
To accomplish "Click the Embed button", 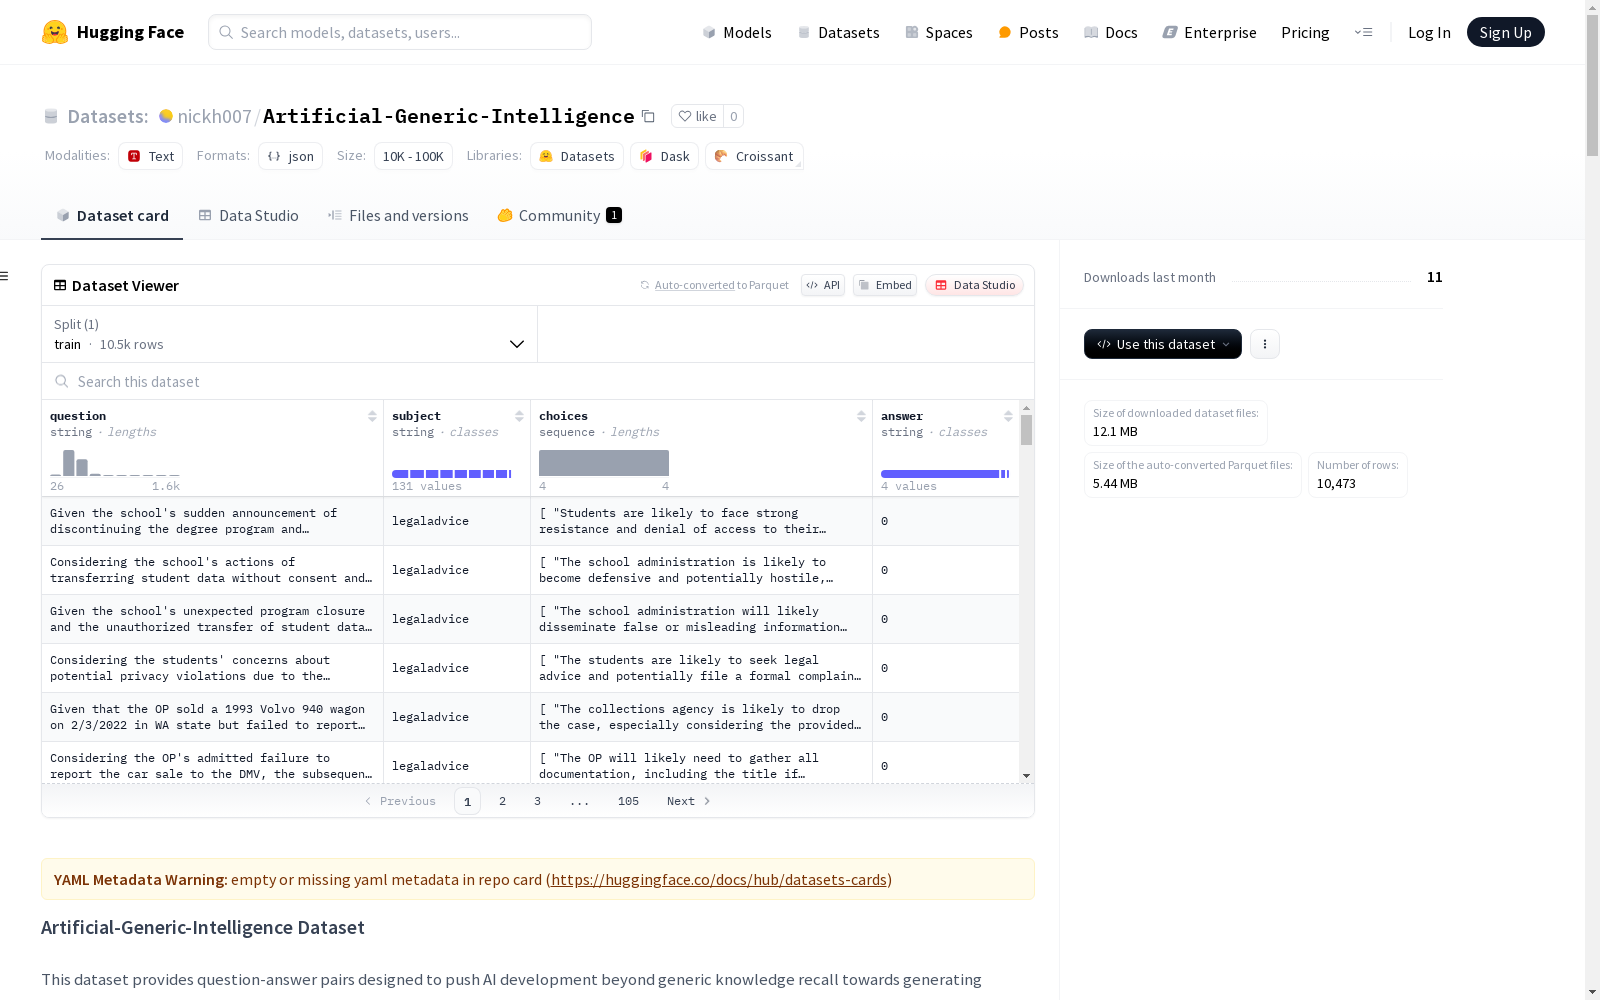I will pyautogui.click(x=885, y=285).
